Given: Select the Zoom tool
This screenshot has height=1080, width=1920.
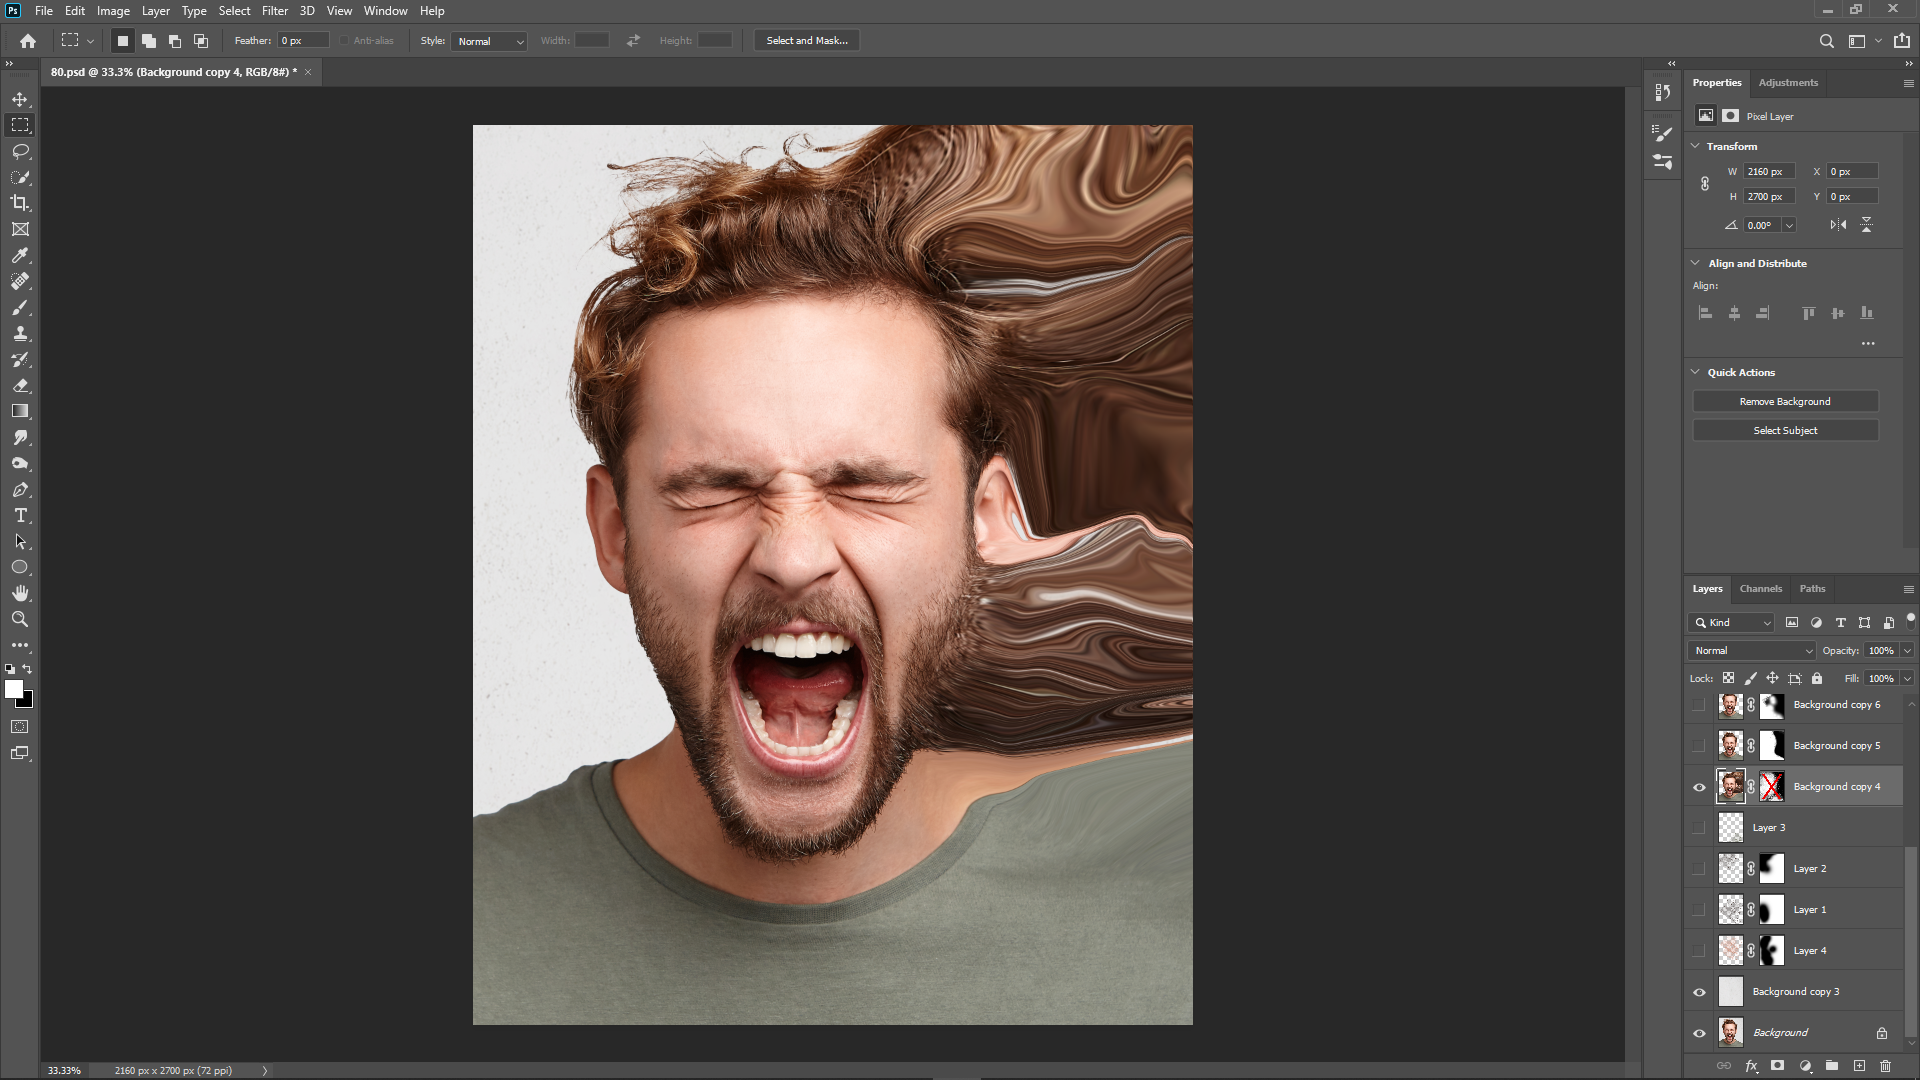Looking at the screenshot, I should [20, 619].
